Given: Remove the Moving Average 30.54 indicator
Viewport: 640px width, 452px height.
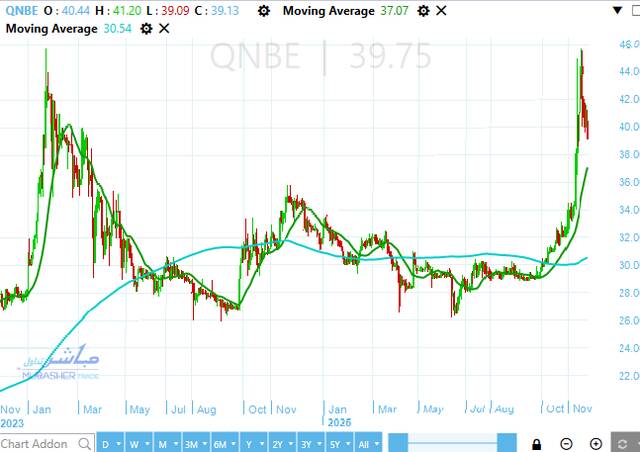Looking at the screenshot, I should [165, 28].
